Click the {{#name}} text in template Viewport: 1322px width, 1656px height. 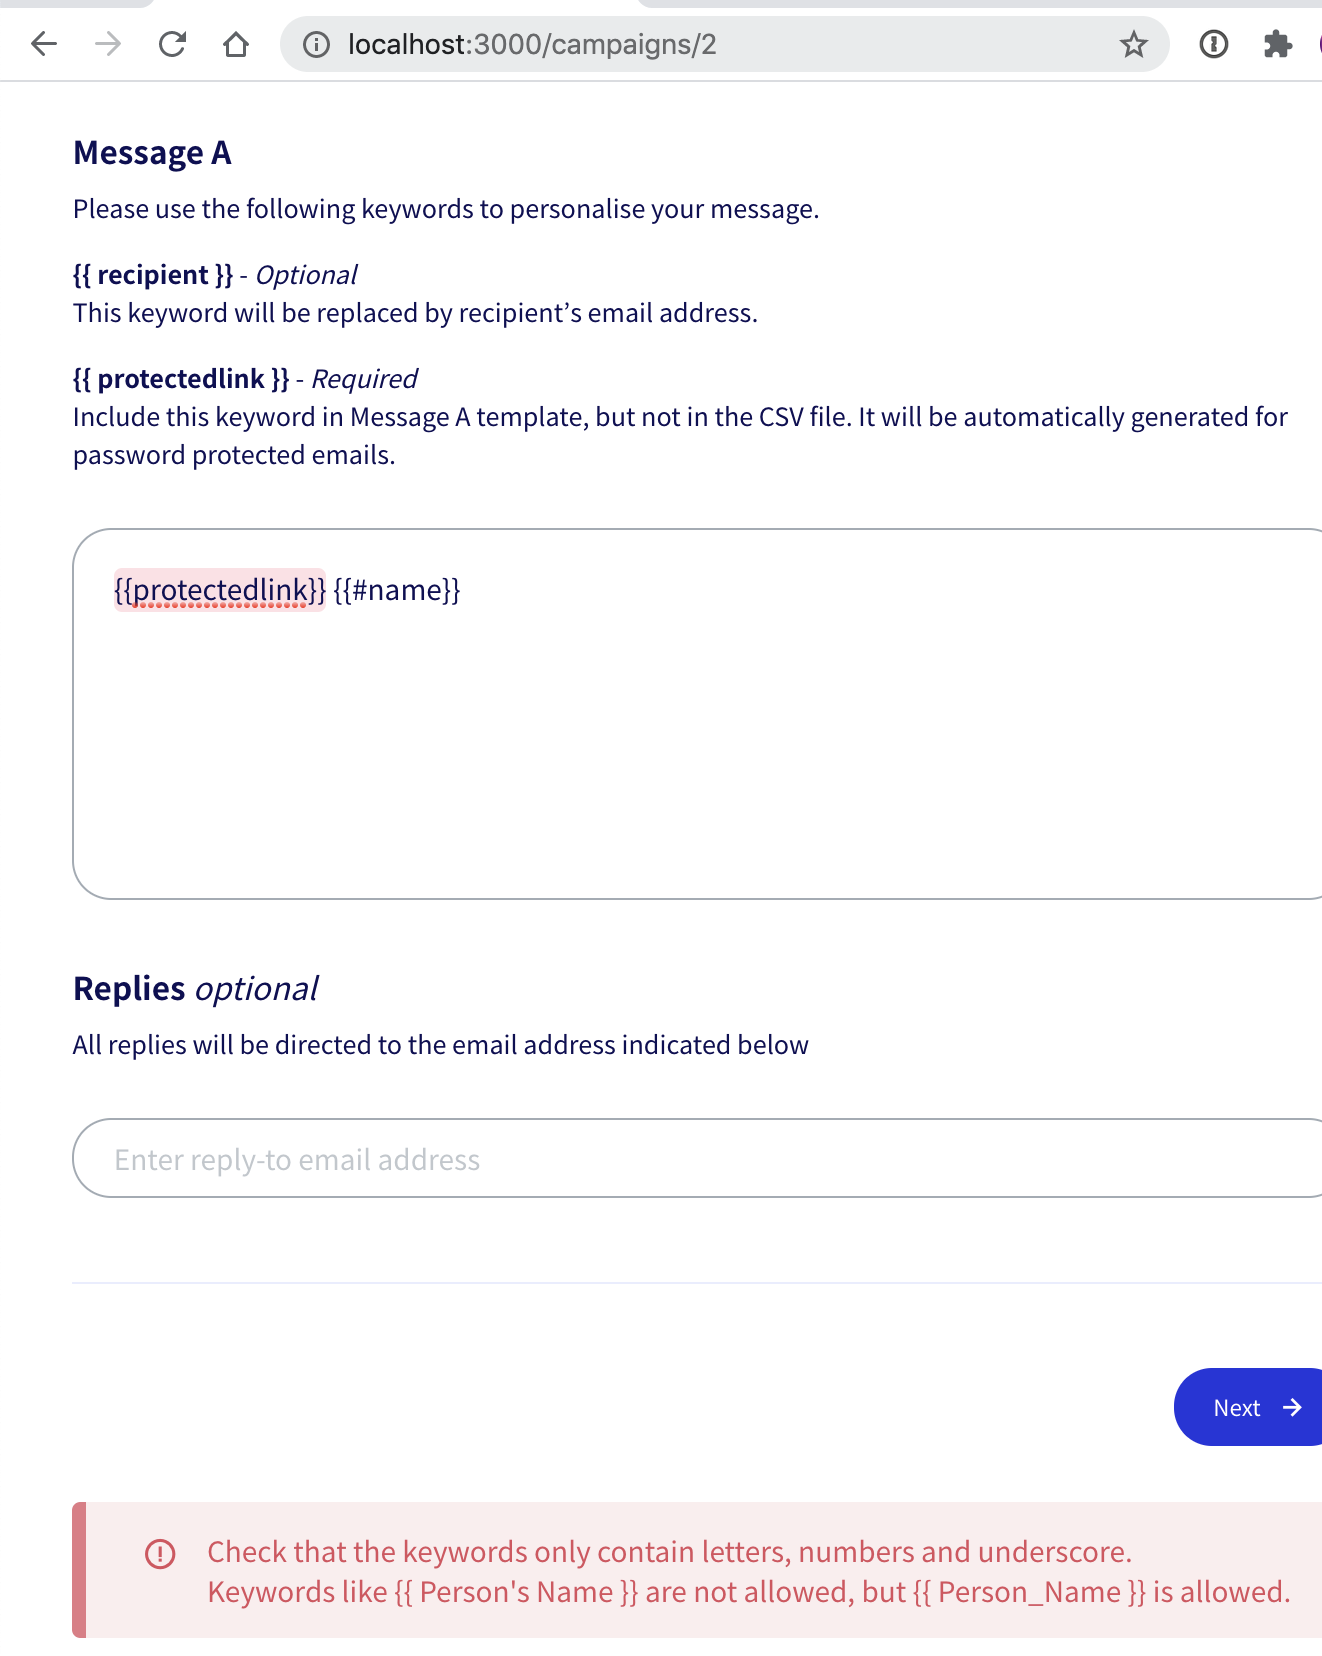(396, 590)
